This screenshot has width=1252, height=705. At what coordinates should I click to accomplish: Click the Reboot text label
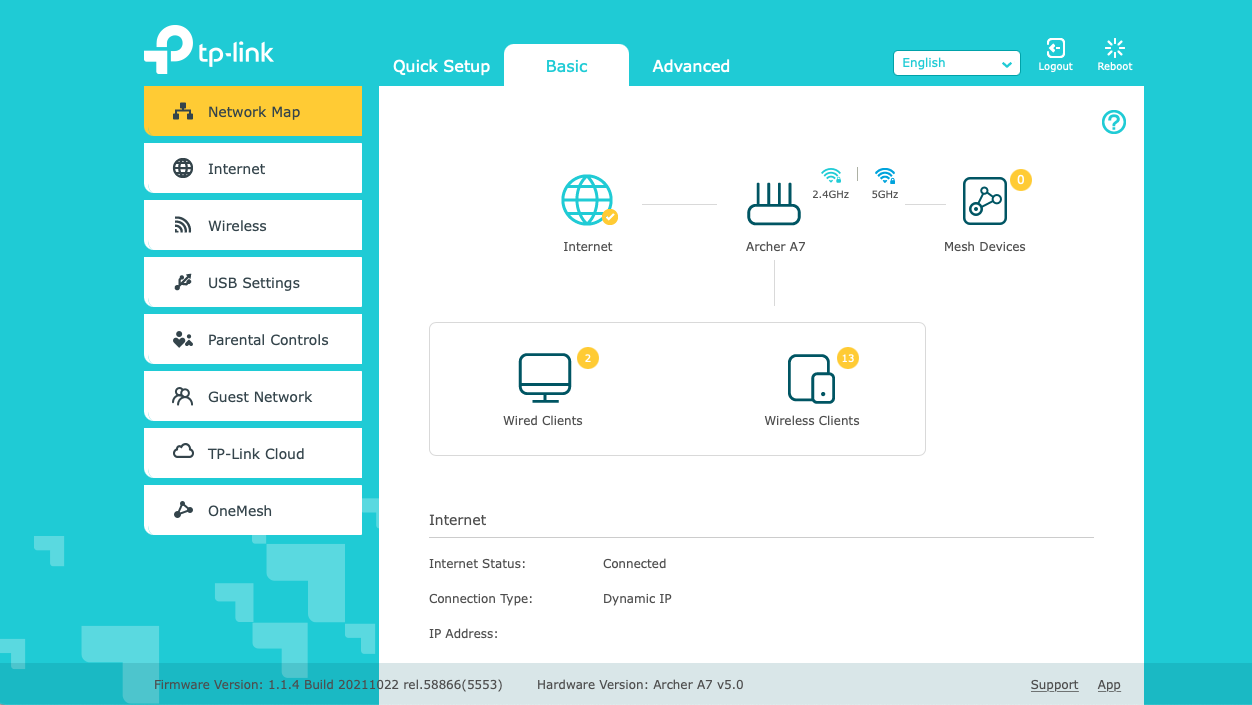pyautogui.click(x=1115, y=67)
